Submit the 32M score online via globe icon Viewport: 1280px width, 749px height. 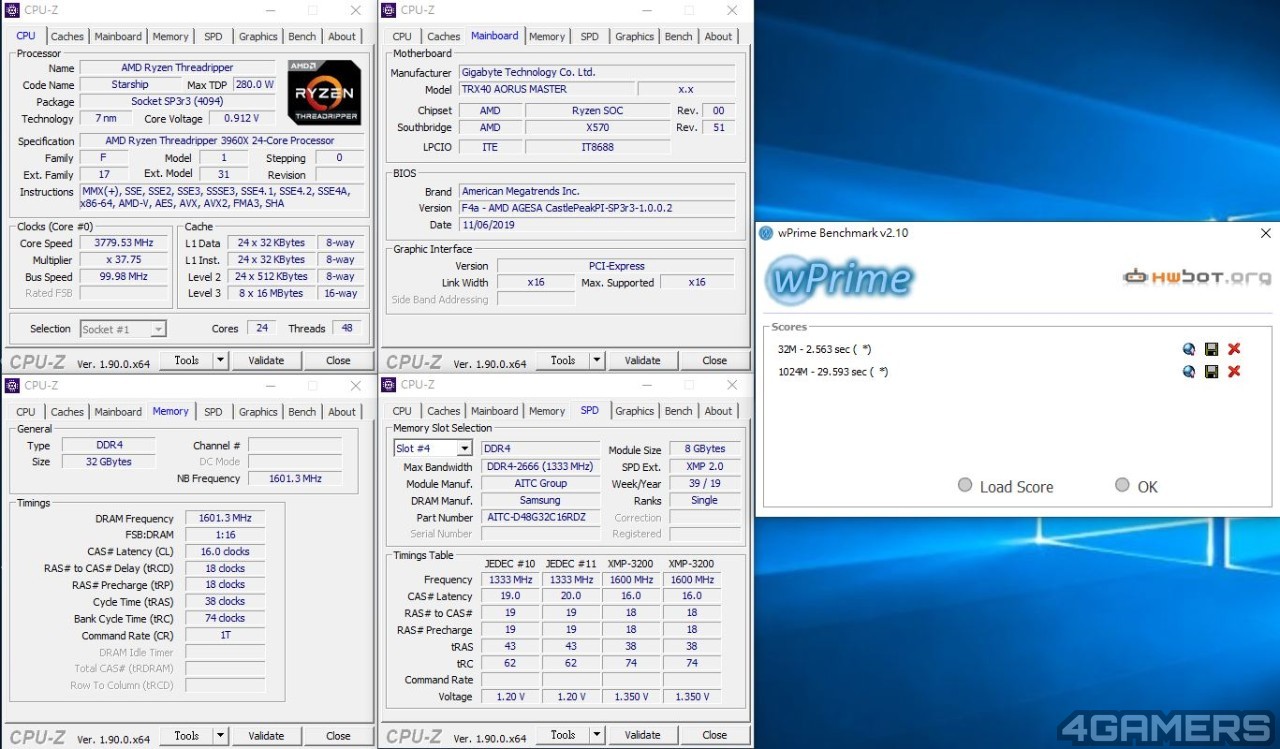tap(1189, 349)
